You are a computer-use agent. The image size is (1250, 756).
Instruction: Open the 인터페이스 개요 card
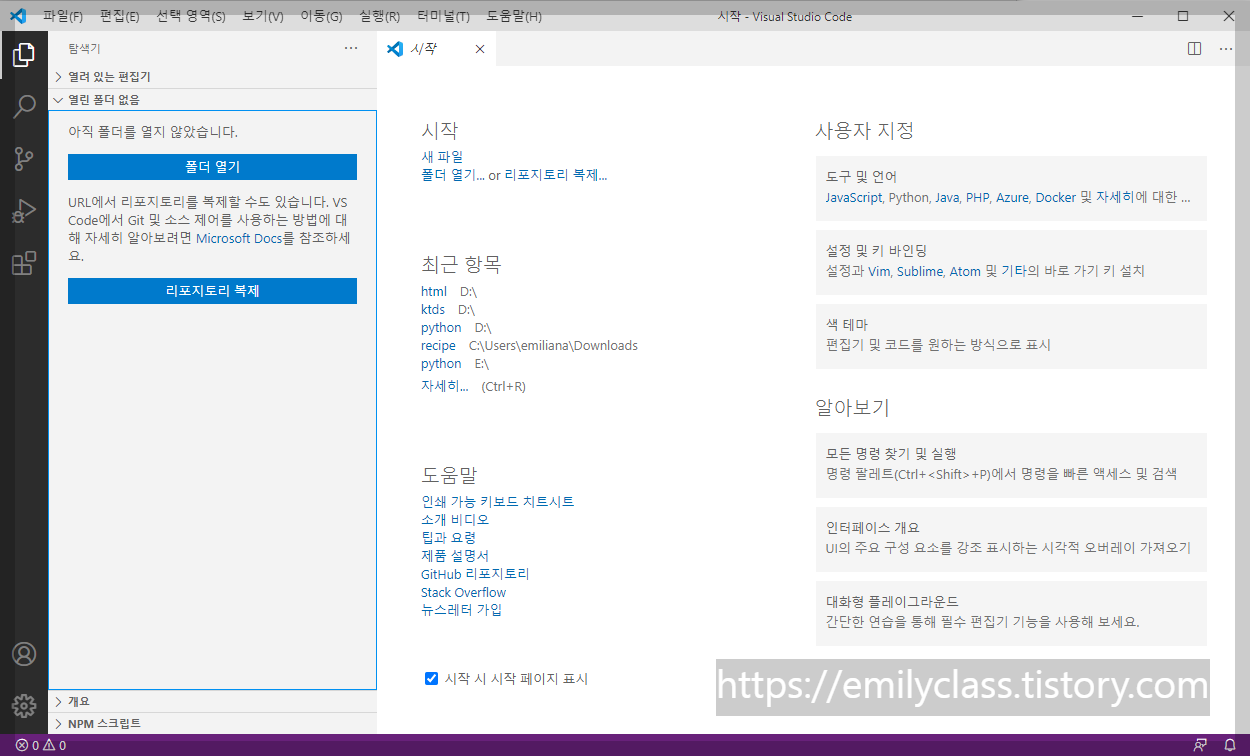[x=1011, y=539]
